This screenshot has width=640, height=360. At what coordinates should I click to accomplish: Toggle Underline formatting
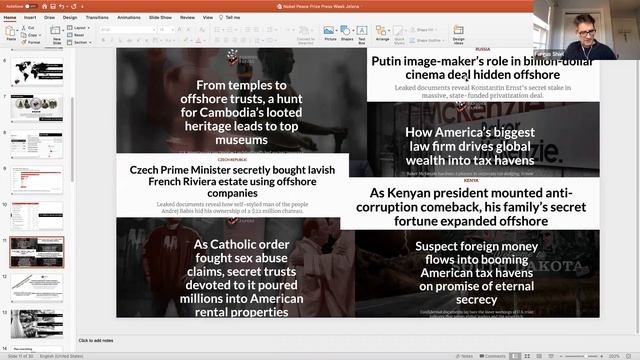click(x=120, y=40)
